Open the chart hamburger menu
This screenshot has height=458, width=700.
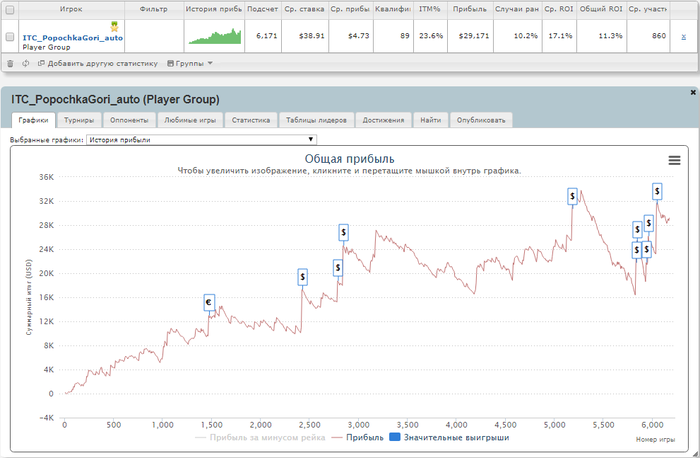click(x=674, y=160)
